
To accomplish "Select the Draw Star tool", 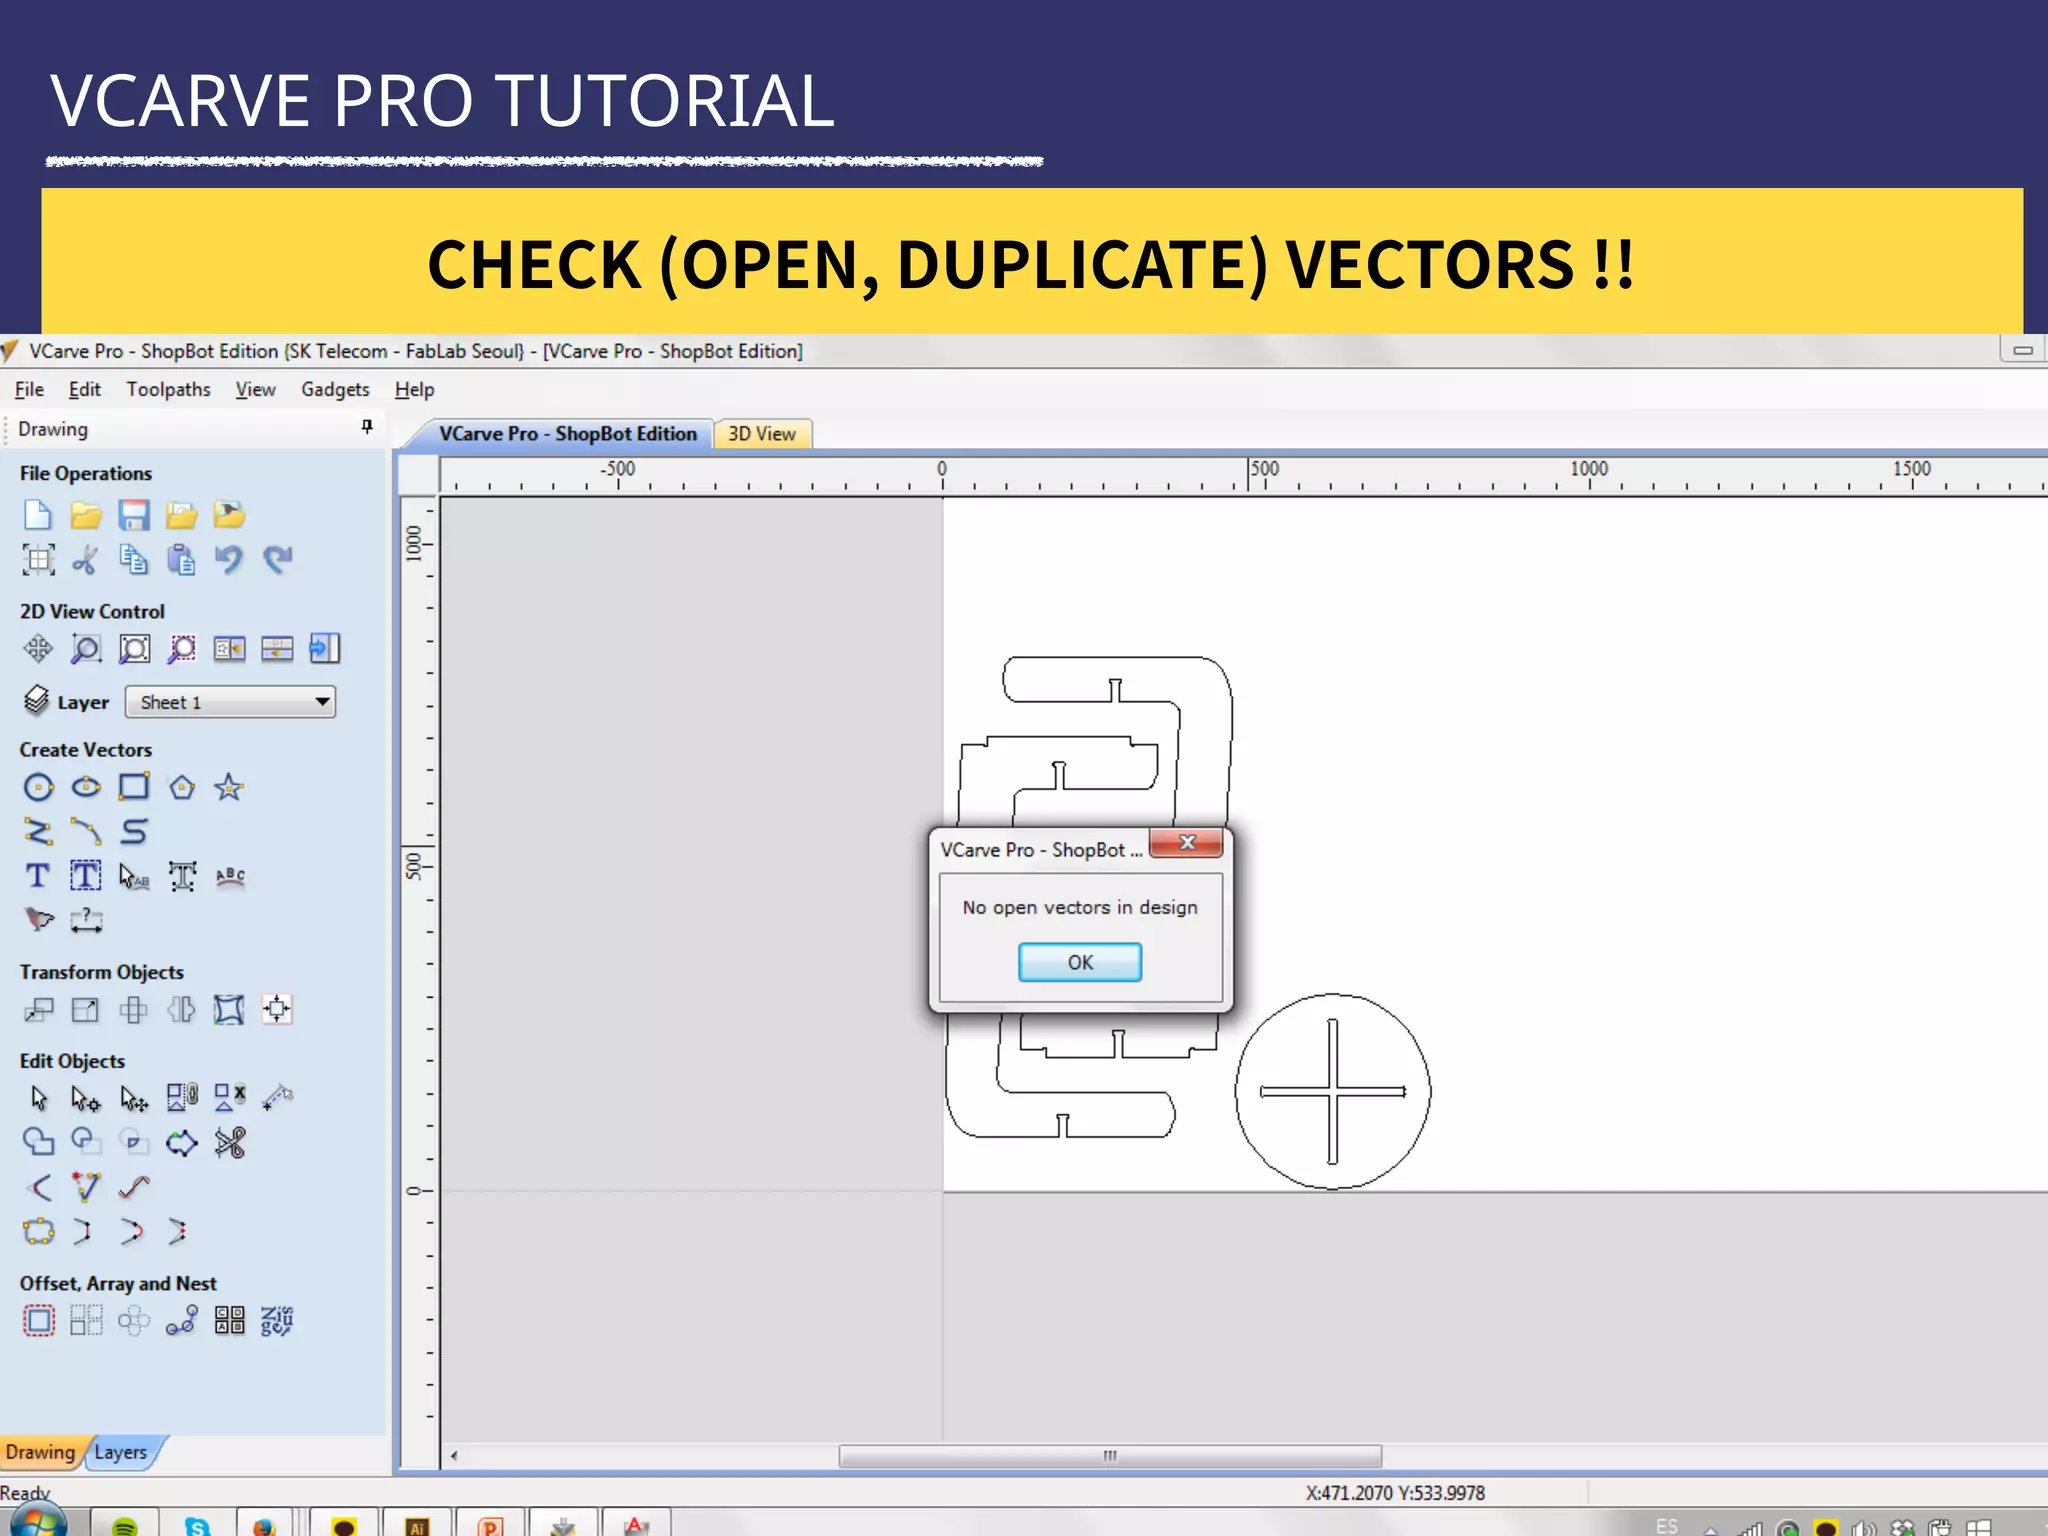I will 229,787.
